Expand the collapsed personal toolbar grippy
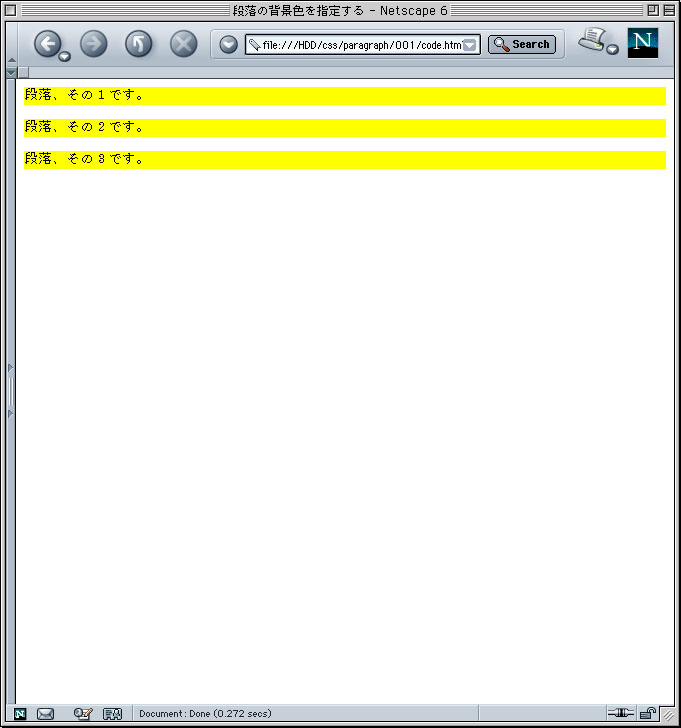This screenshot has height=728, width=681. point(12,73)
